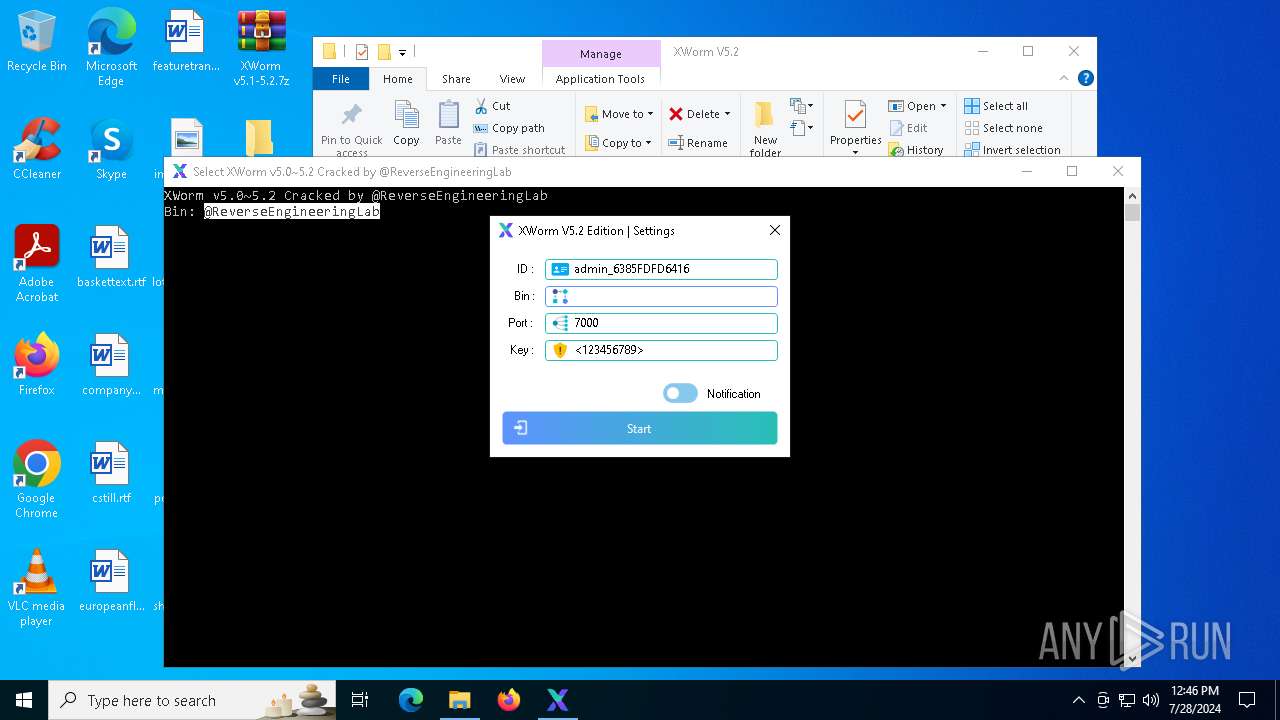
Task: Click the History command
Action: pos(916,150)
